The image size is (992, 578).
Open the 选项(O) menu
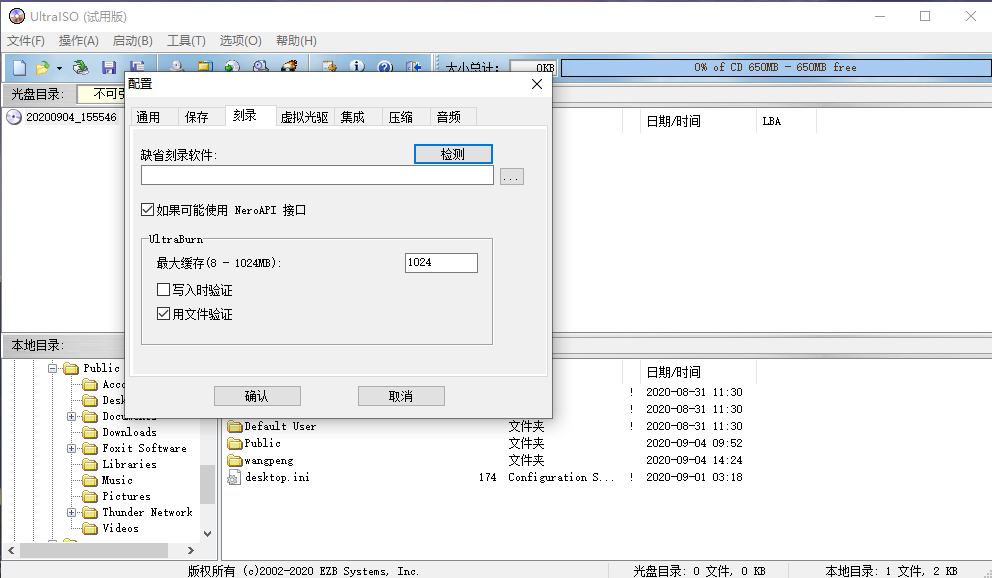click(240, 40)
